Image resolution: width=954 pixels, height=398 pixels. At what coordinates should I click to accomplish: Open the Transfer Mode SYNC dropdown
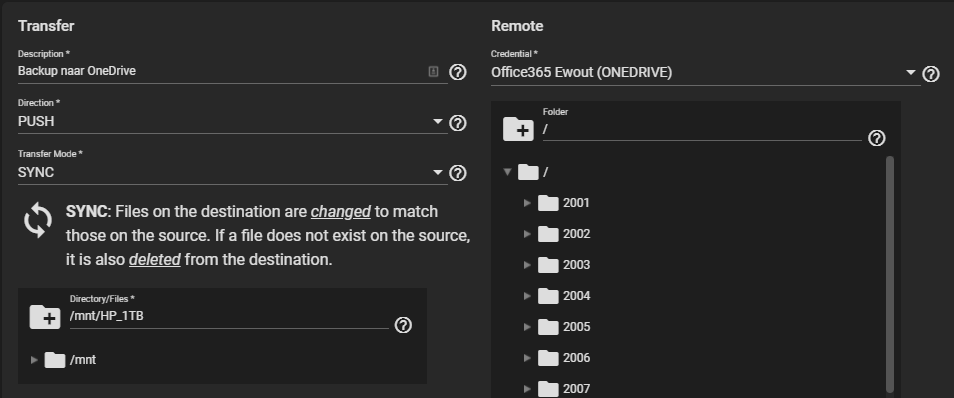click(232, 172)
